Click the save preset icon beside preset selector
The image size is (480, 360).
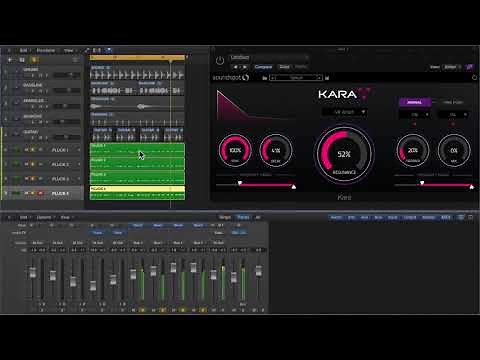click(327, 78)
